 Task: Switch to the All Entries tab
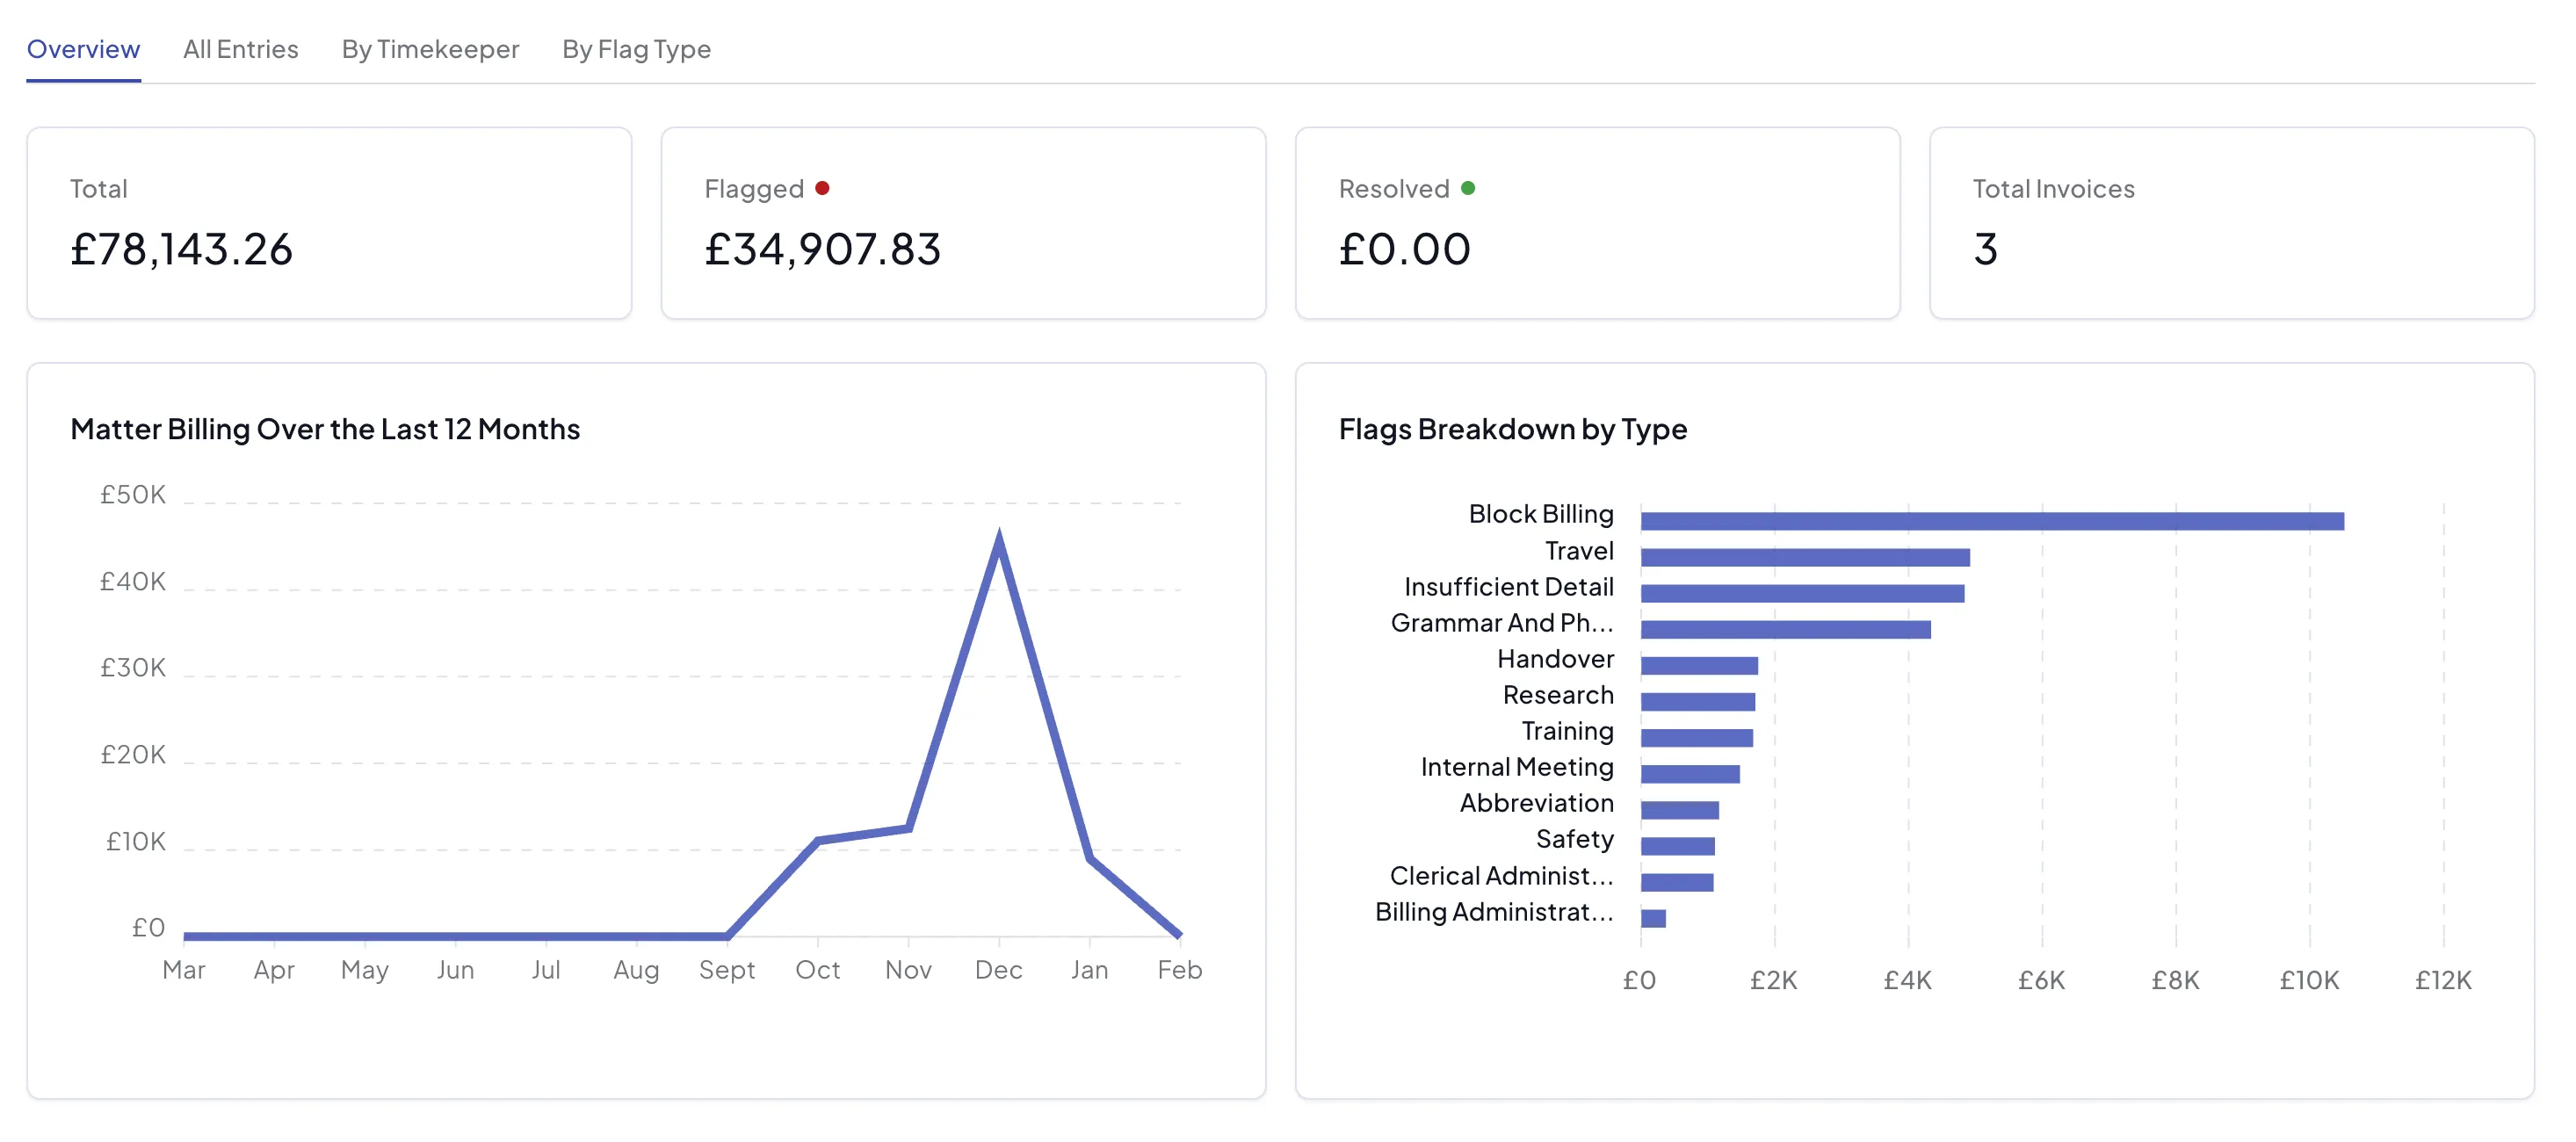(240, 49)
